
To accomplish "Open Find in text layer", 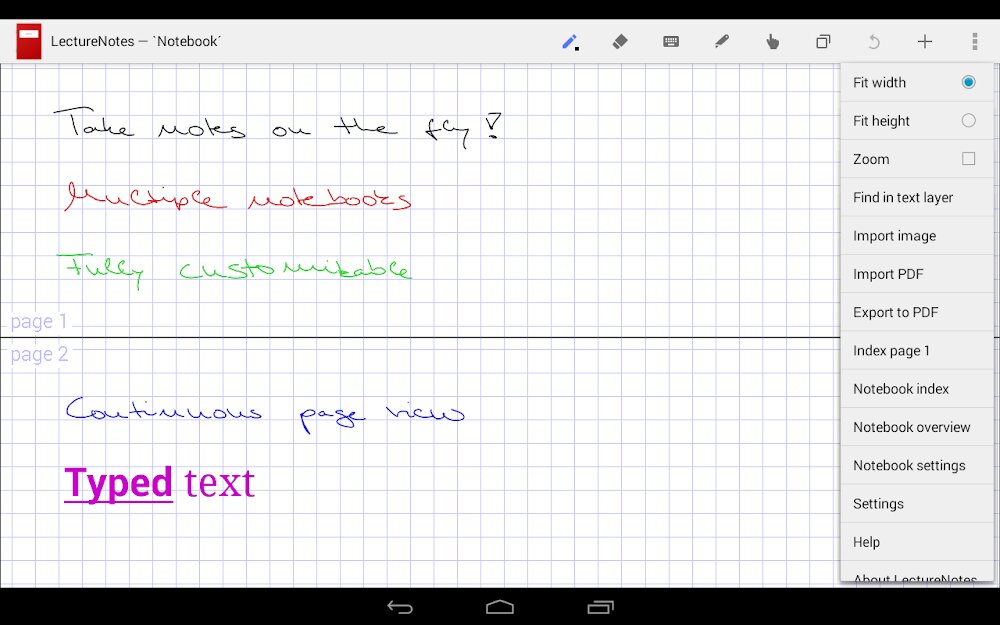I will [903, 198].
